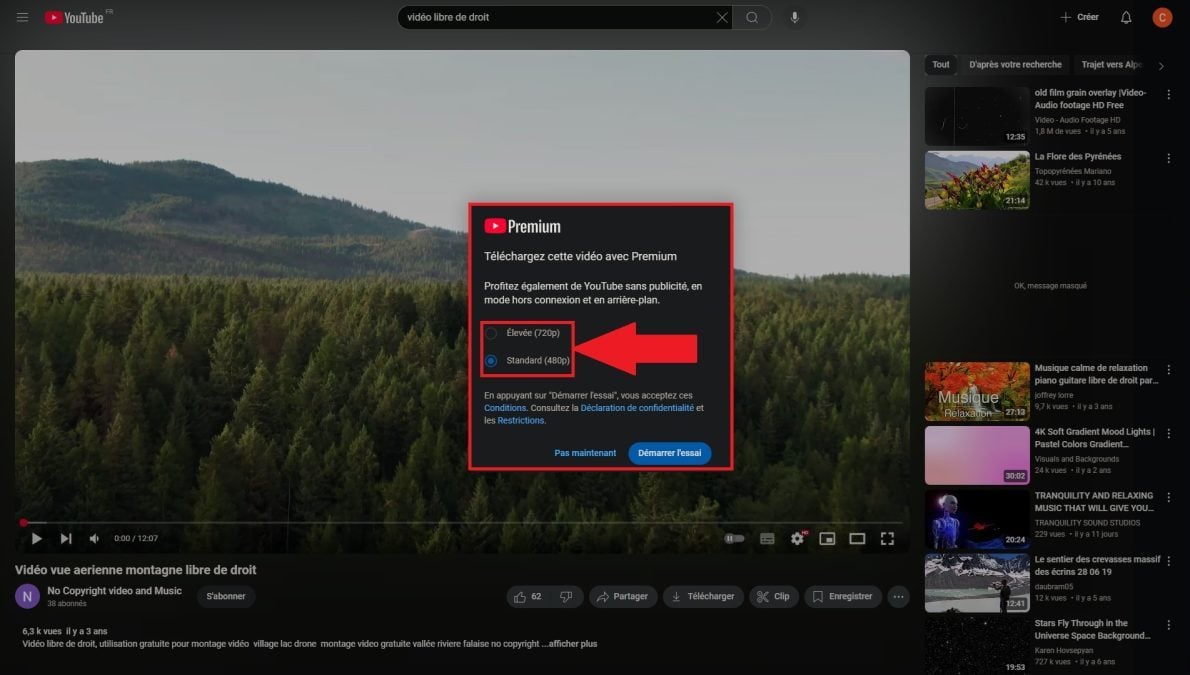Viewport: 1190px width, 675px height.
Task: Open 4K Soft Gradient Mood Lights thumbnail
Action: [977, 456]
